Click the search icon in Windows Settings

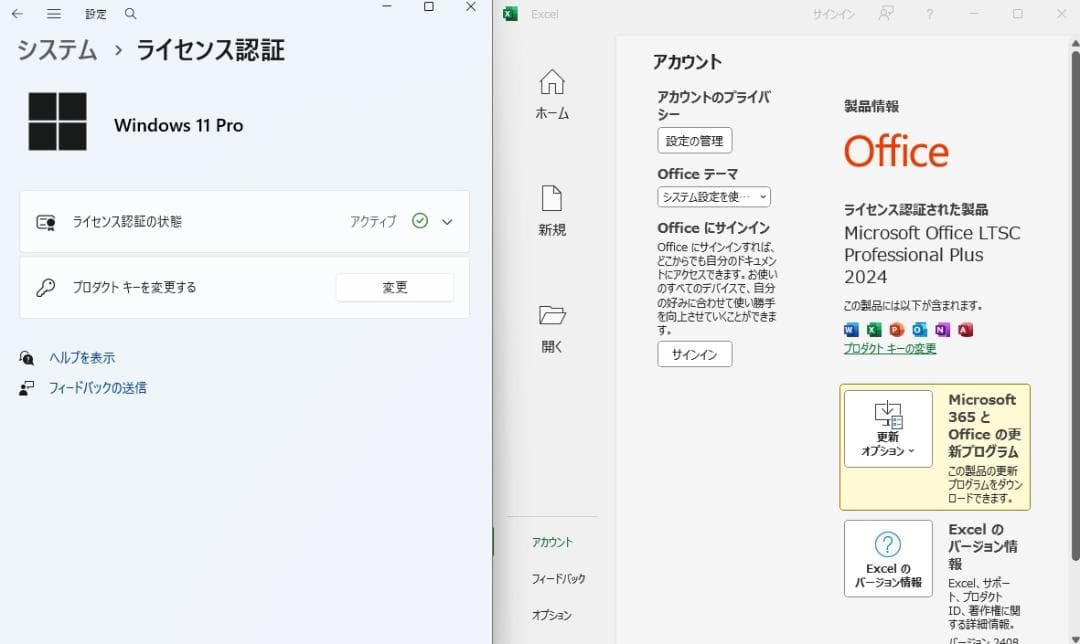tap(130, 14)
